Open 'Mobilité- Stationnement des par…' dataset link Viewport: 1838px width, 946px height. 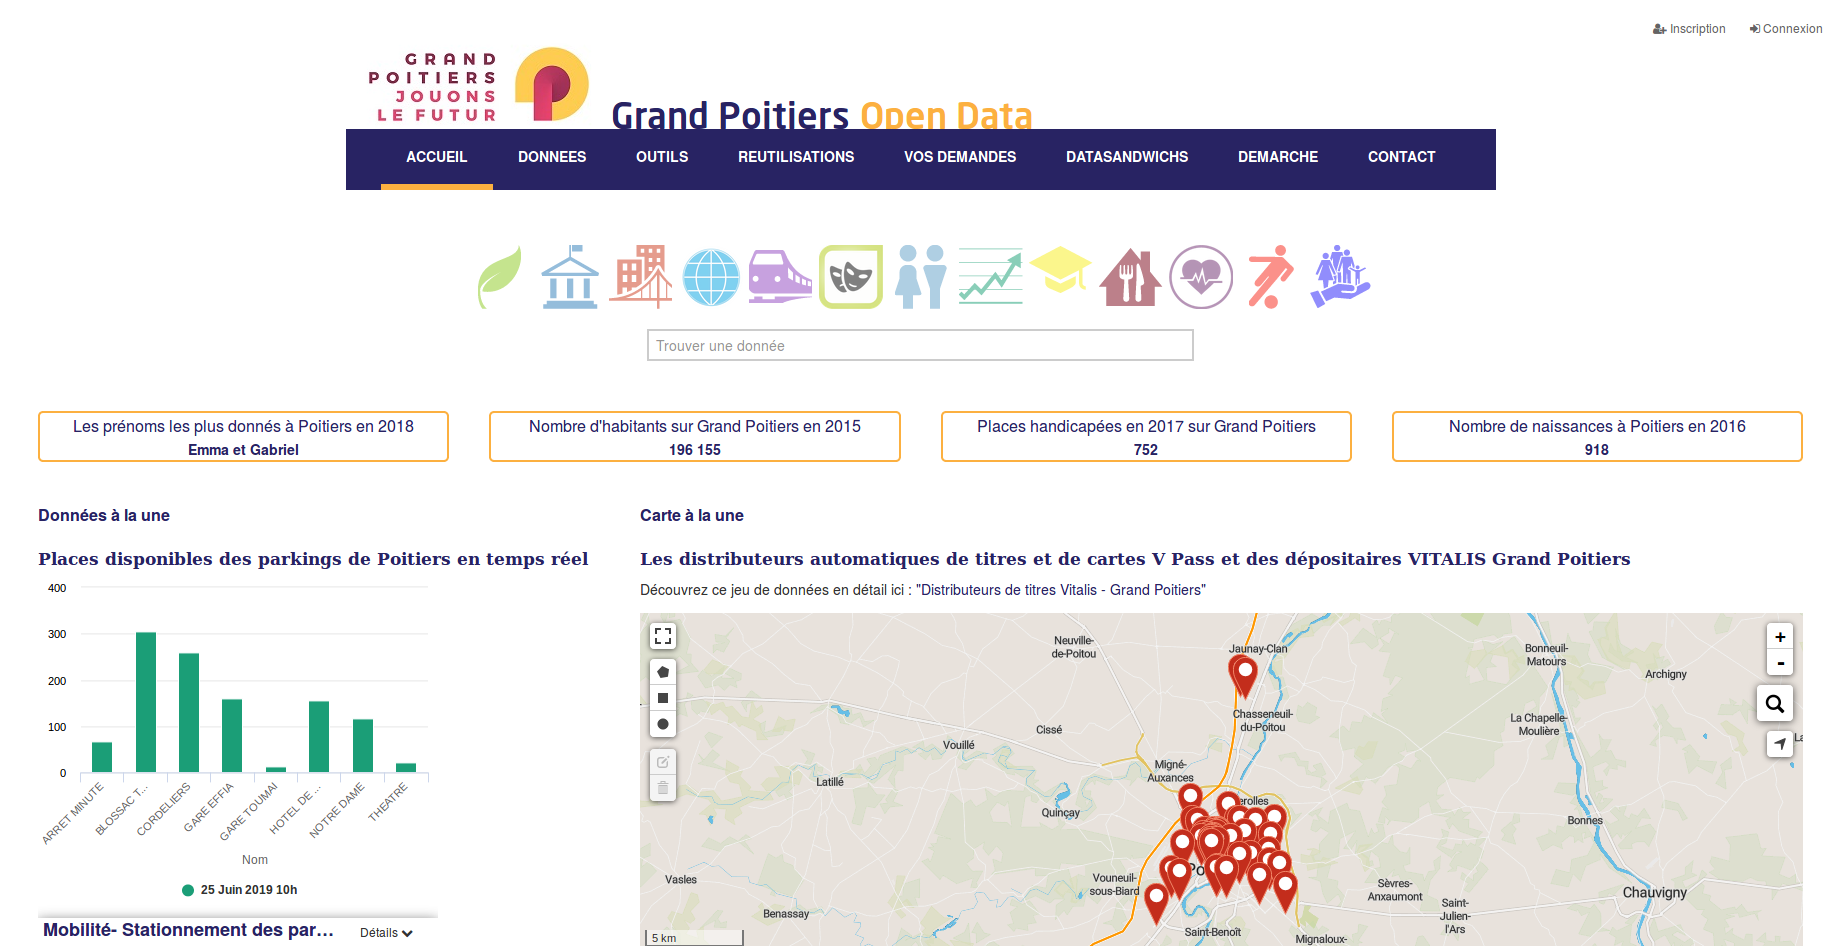(188, 930)
